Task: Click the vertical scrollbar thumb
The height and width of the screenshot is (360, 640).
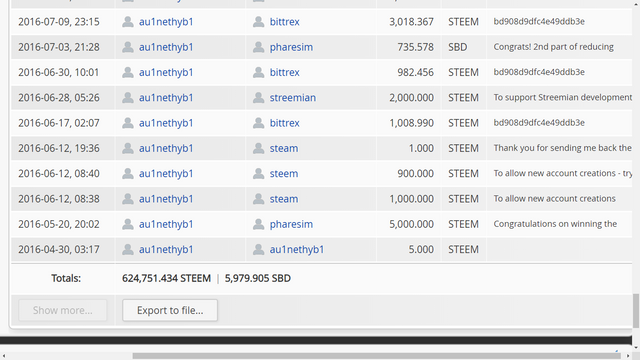Action: [x=636, y=311]
